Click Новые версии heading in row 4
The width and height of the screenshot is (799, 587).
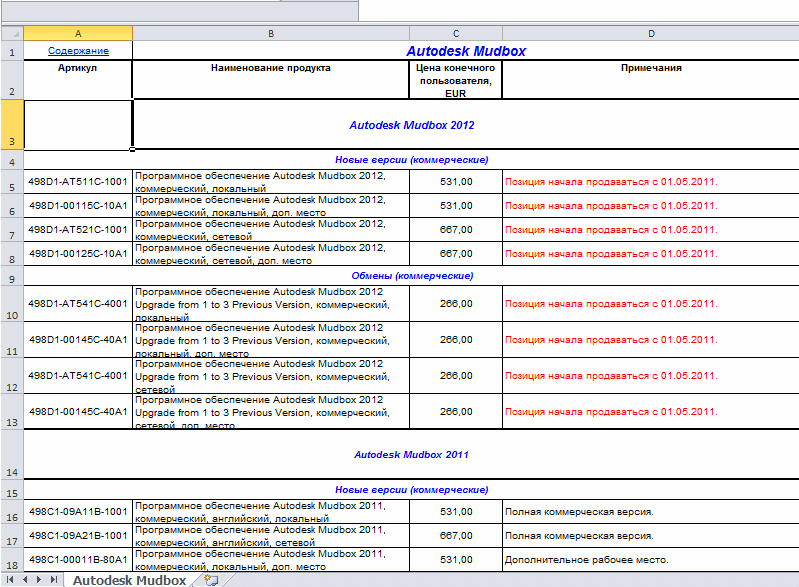coord(411,159)
